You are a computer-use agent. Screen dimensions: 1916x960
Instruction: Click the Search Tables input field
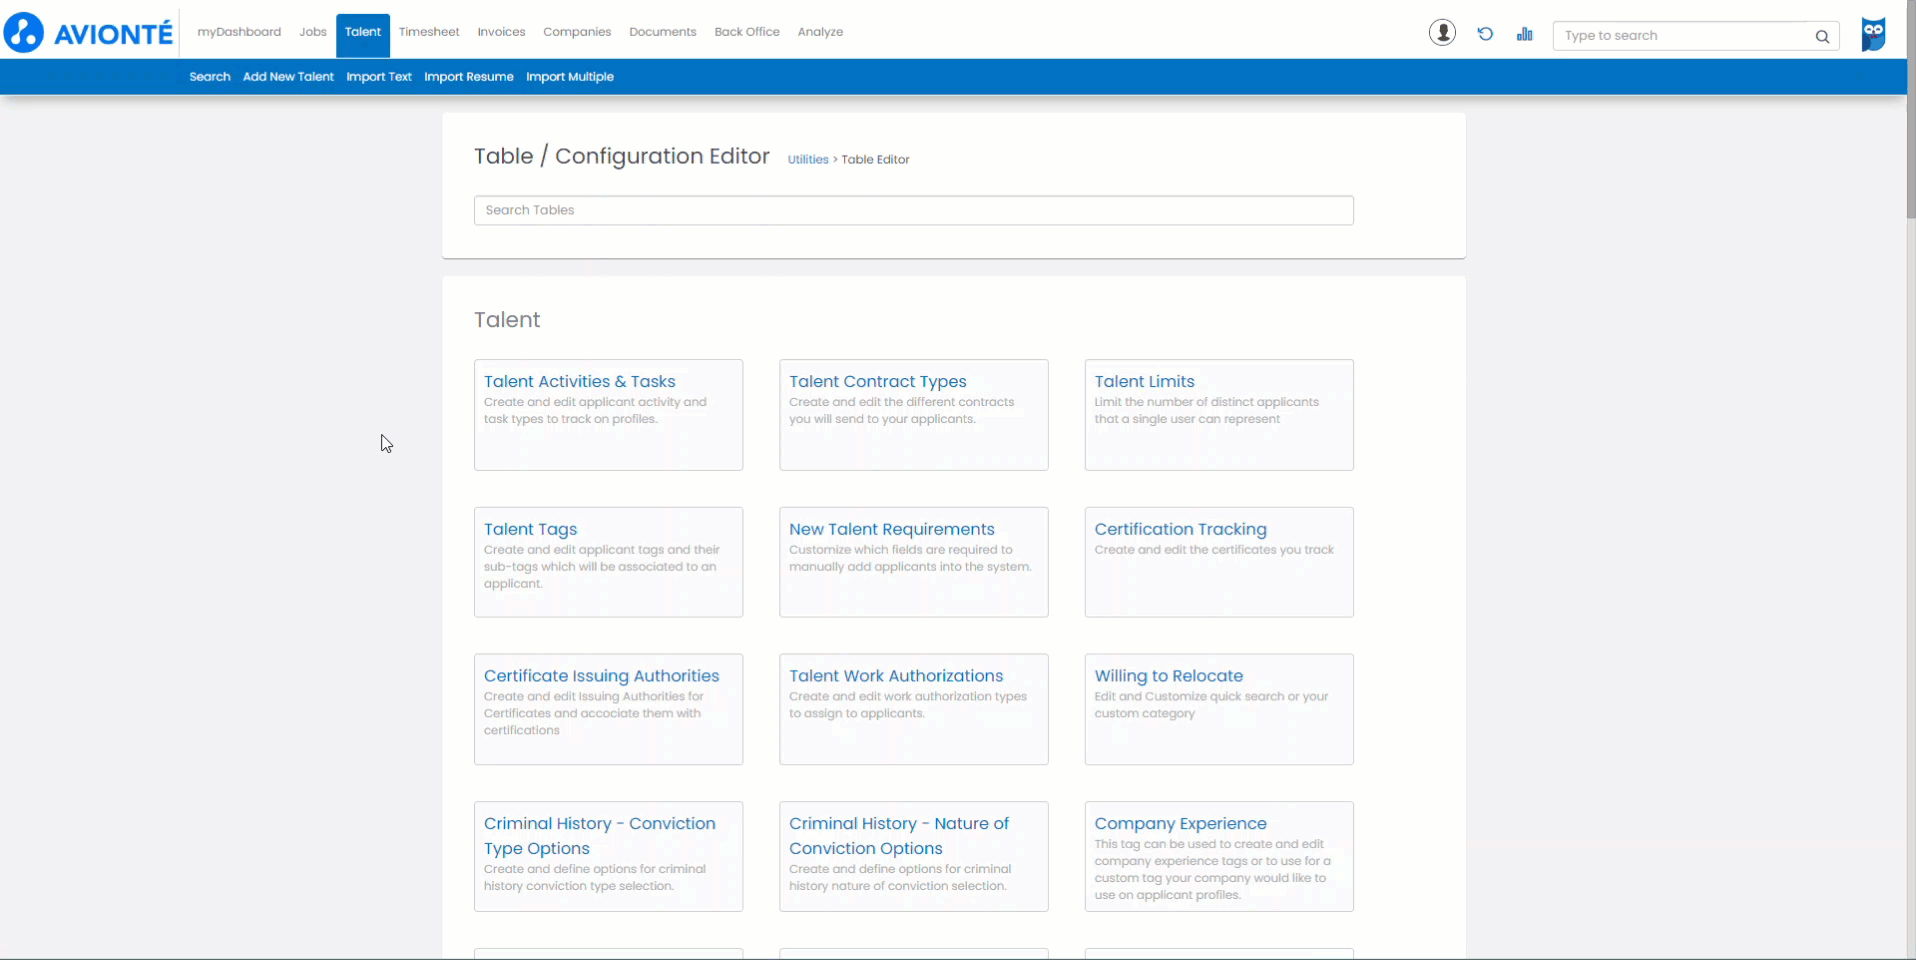click(913, 210)
